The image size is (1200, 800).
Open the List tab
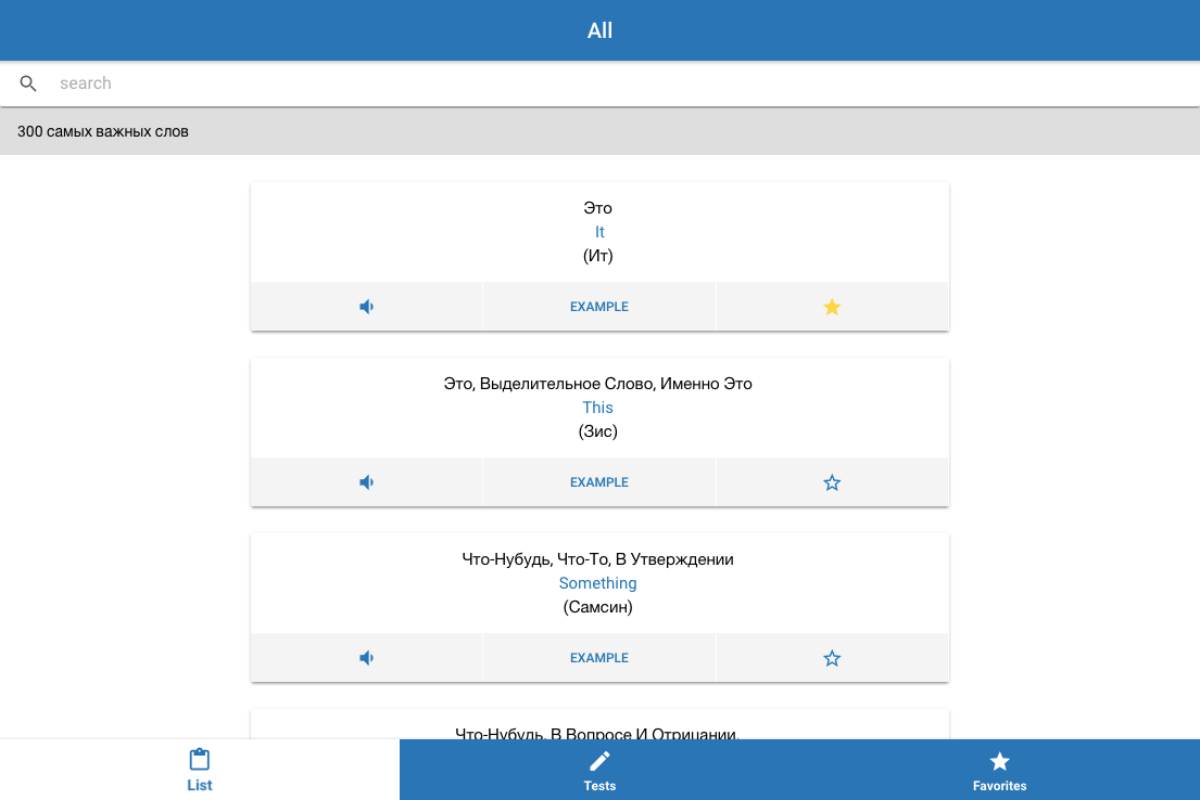click(200, 770)
